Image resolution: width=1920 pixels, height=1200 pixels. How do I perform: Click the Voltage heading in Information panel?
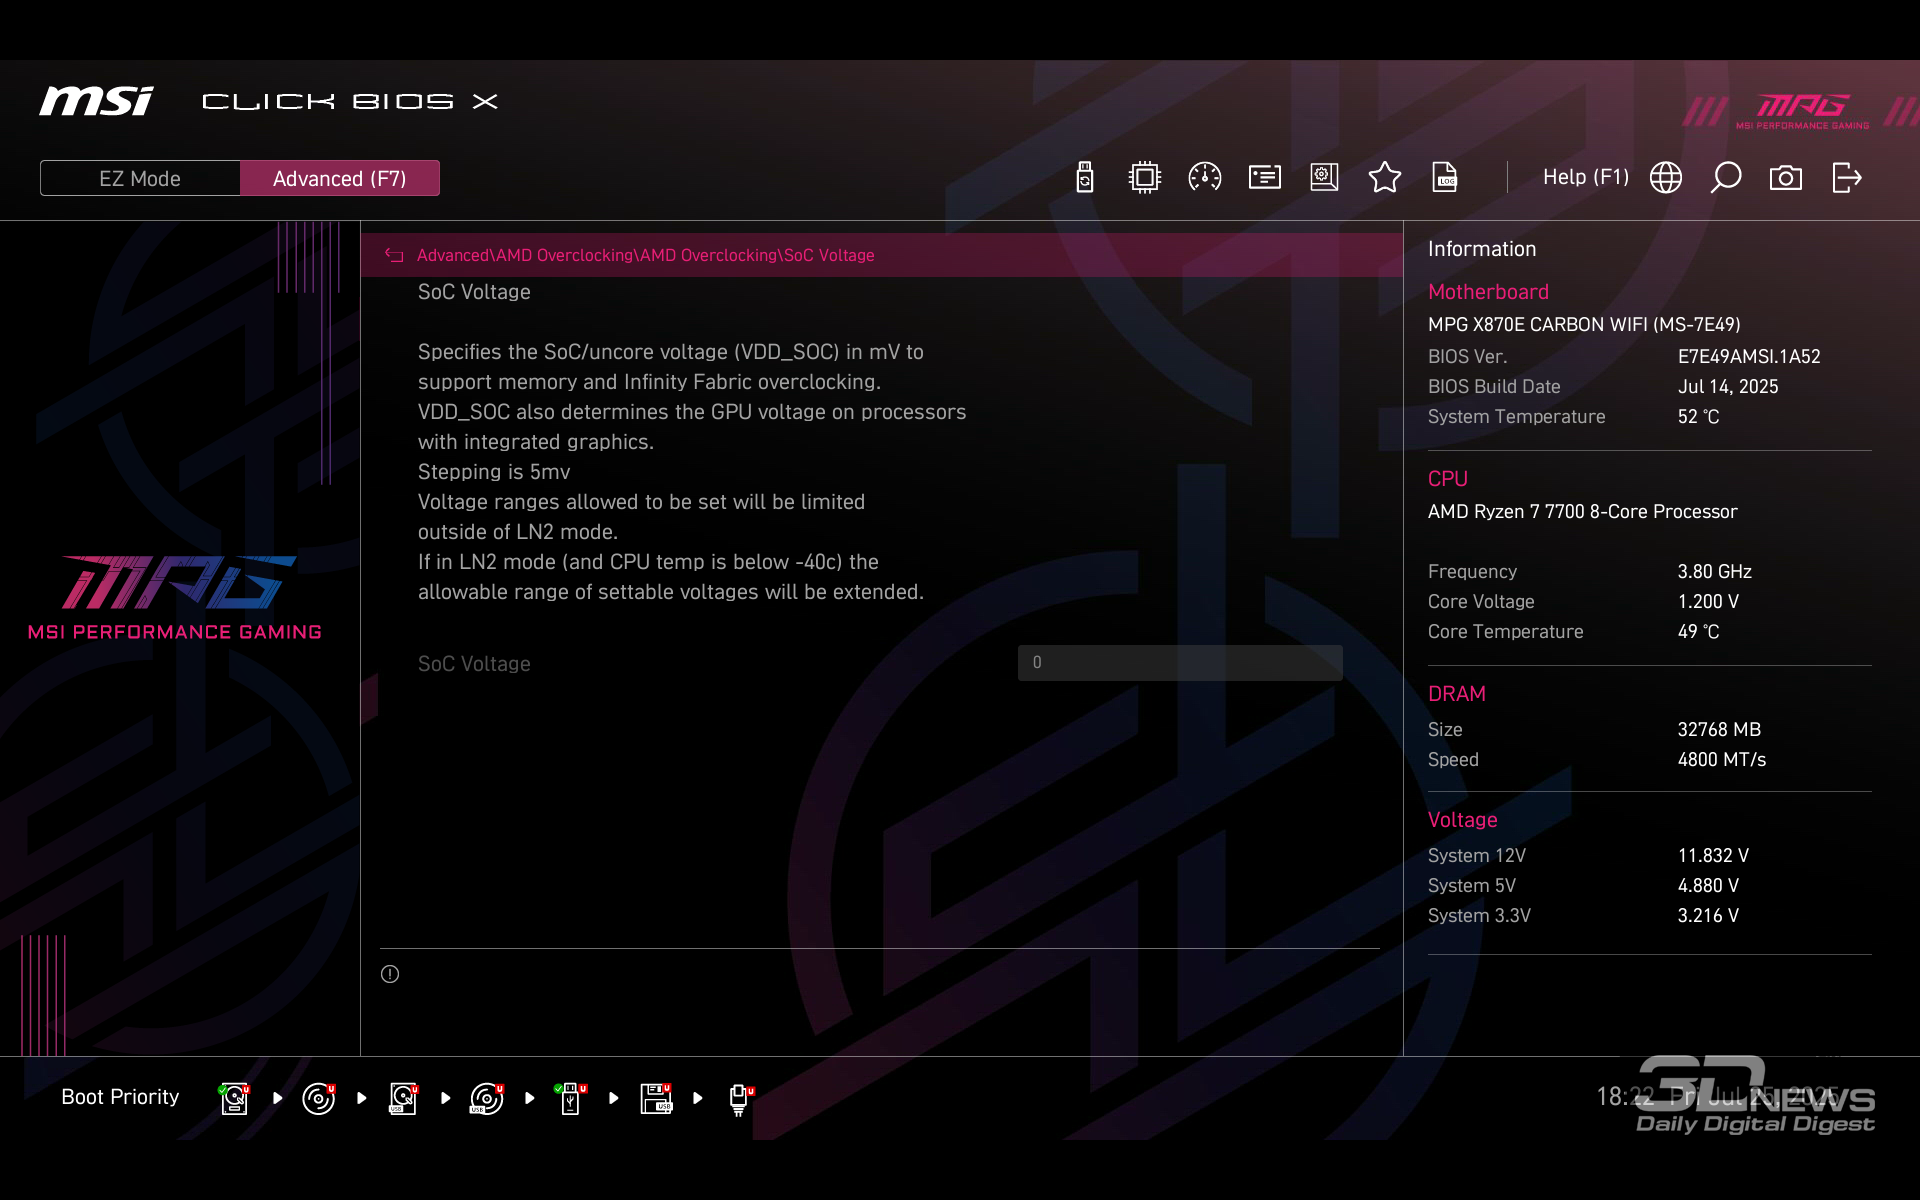pos(1462,820)
